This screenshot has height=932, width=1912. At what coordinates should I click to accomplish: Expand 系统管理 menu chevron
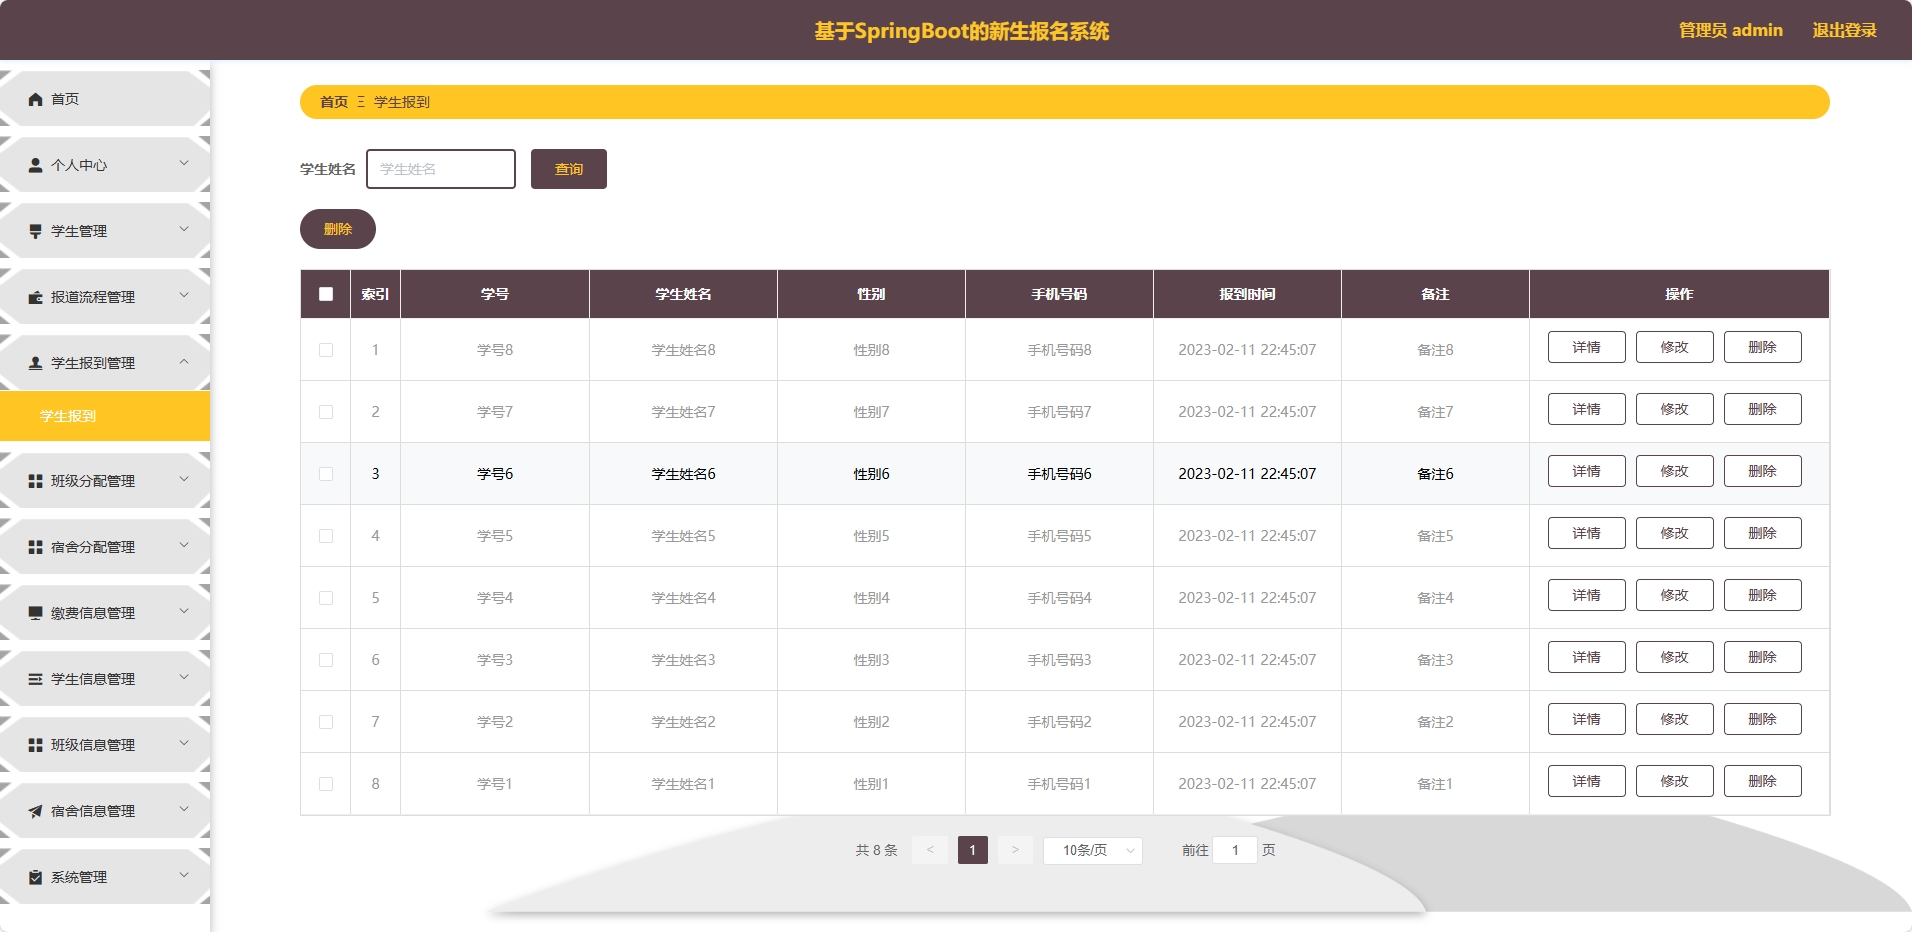point(184,875)
